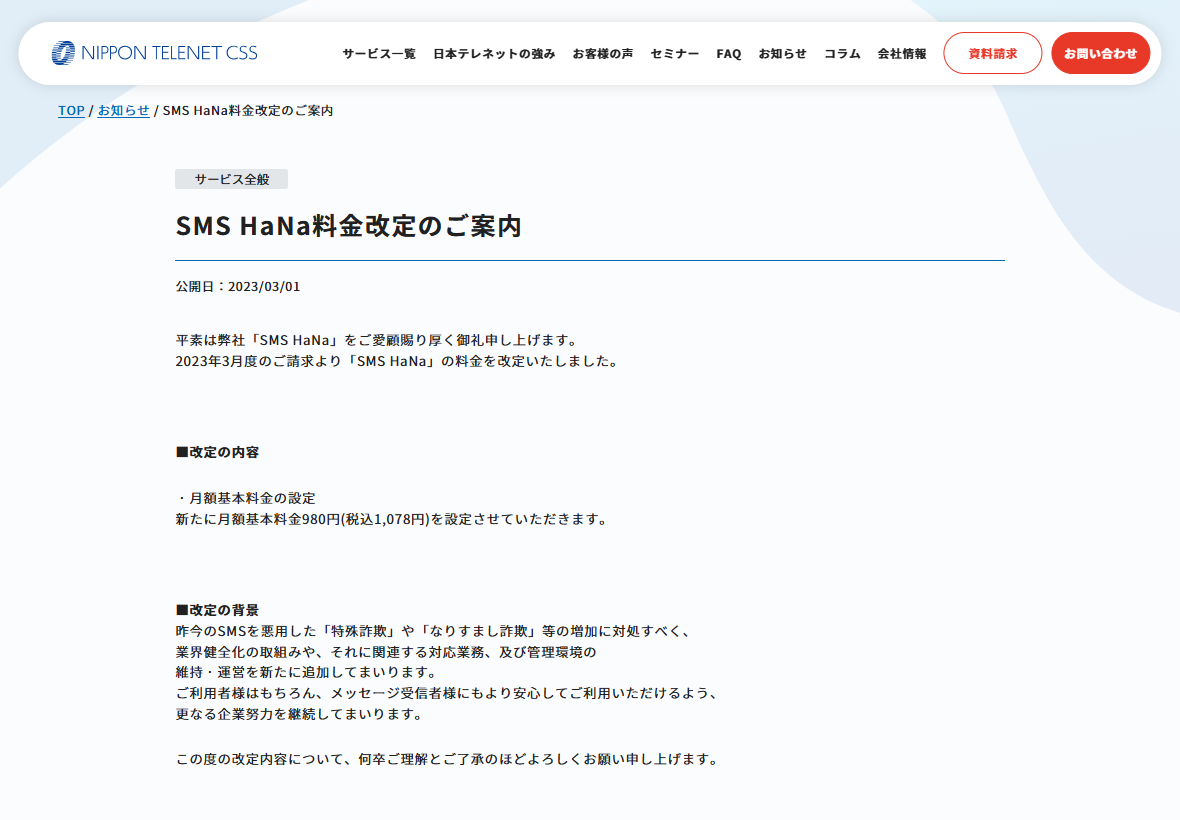Click the SMS HaNa料金改定のご案内 headline
This screenshot has width=1180, height=820.
348,226
